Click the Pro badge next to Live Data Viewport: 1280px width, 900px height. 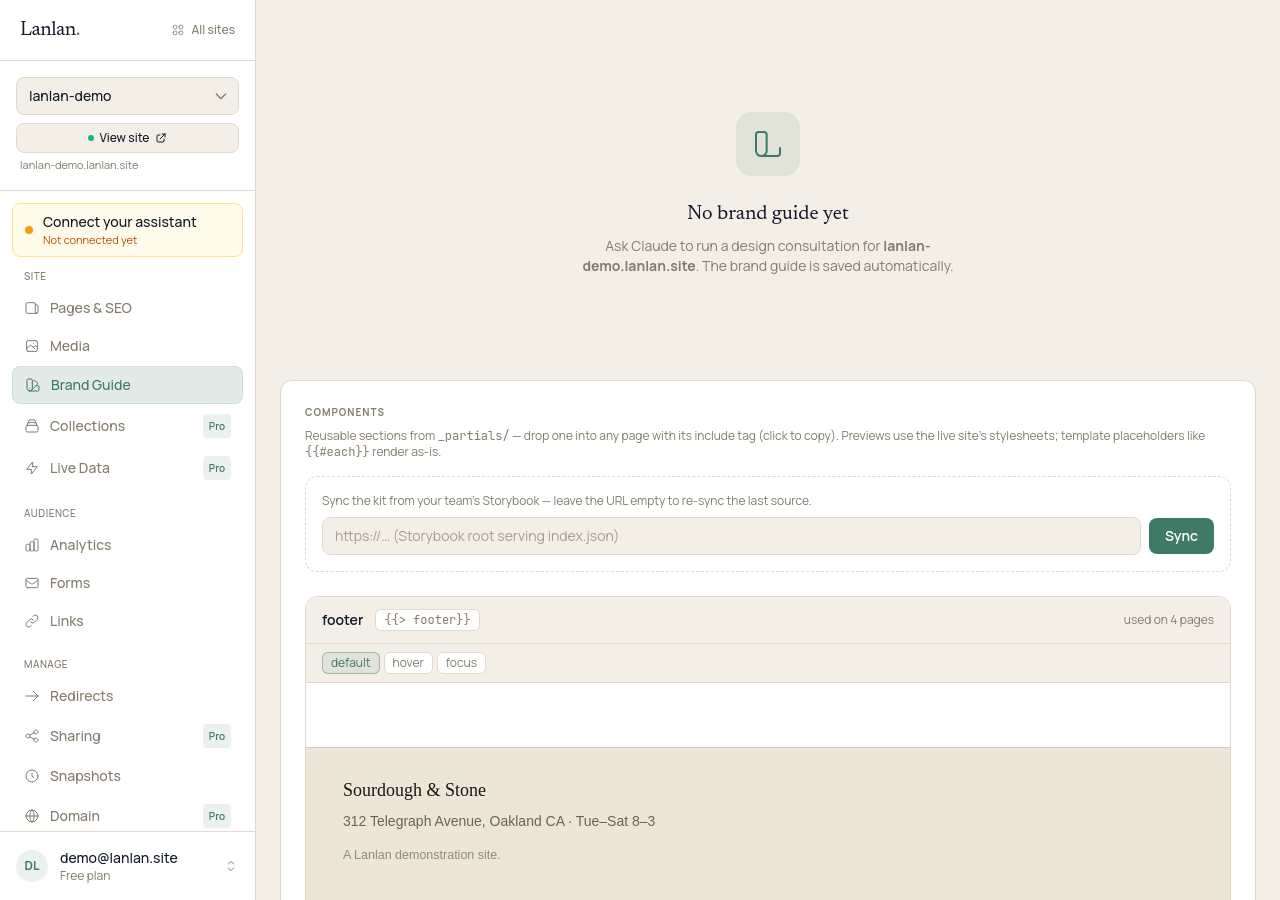(217, 468)
